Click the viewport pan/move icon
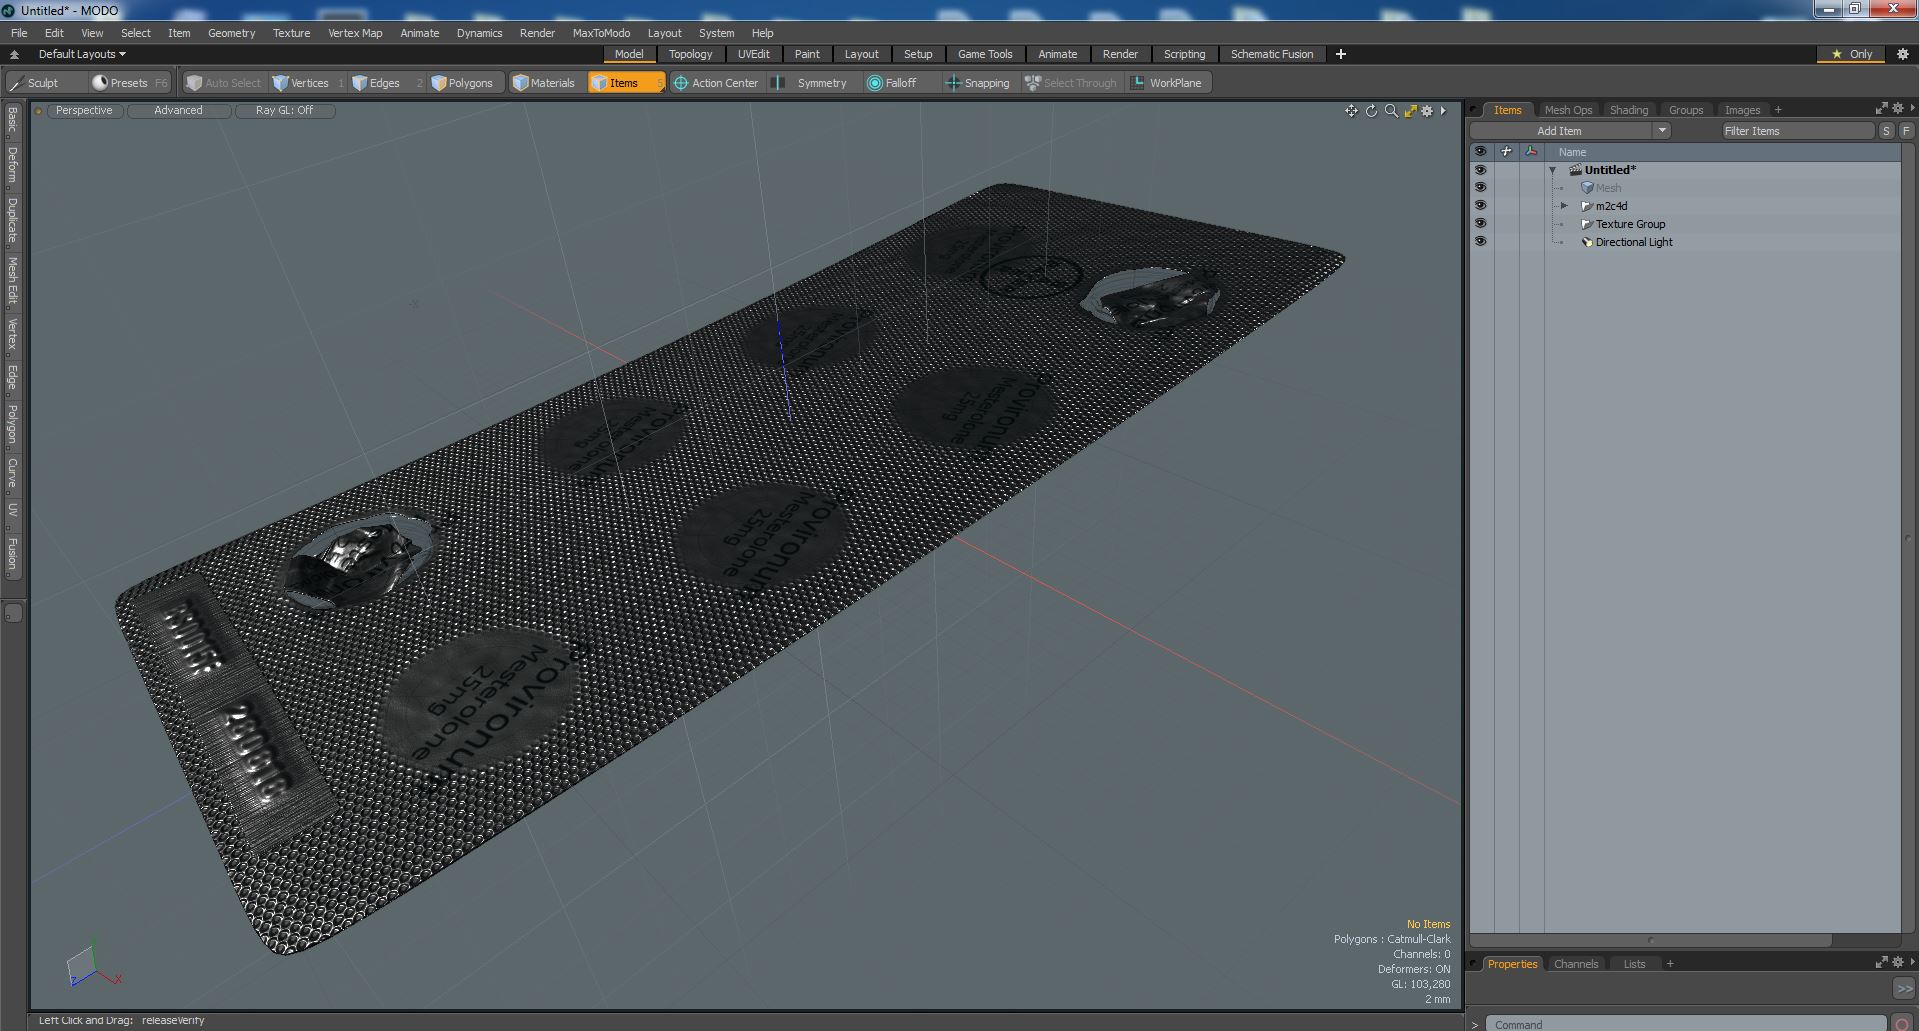1919x1031 pixels. click(x=1351, y=111)
